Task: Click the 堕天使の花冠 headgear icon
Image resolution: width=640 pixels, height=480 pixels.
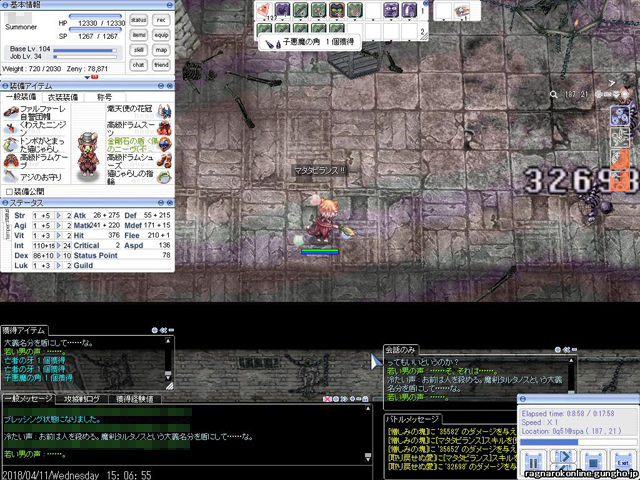Action: click(x=164, y=111)
